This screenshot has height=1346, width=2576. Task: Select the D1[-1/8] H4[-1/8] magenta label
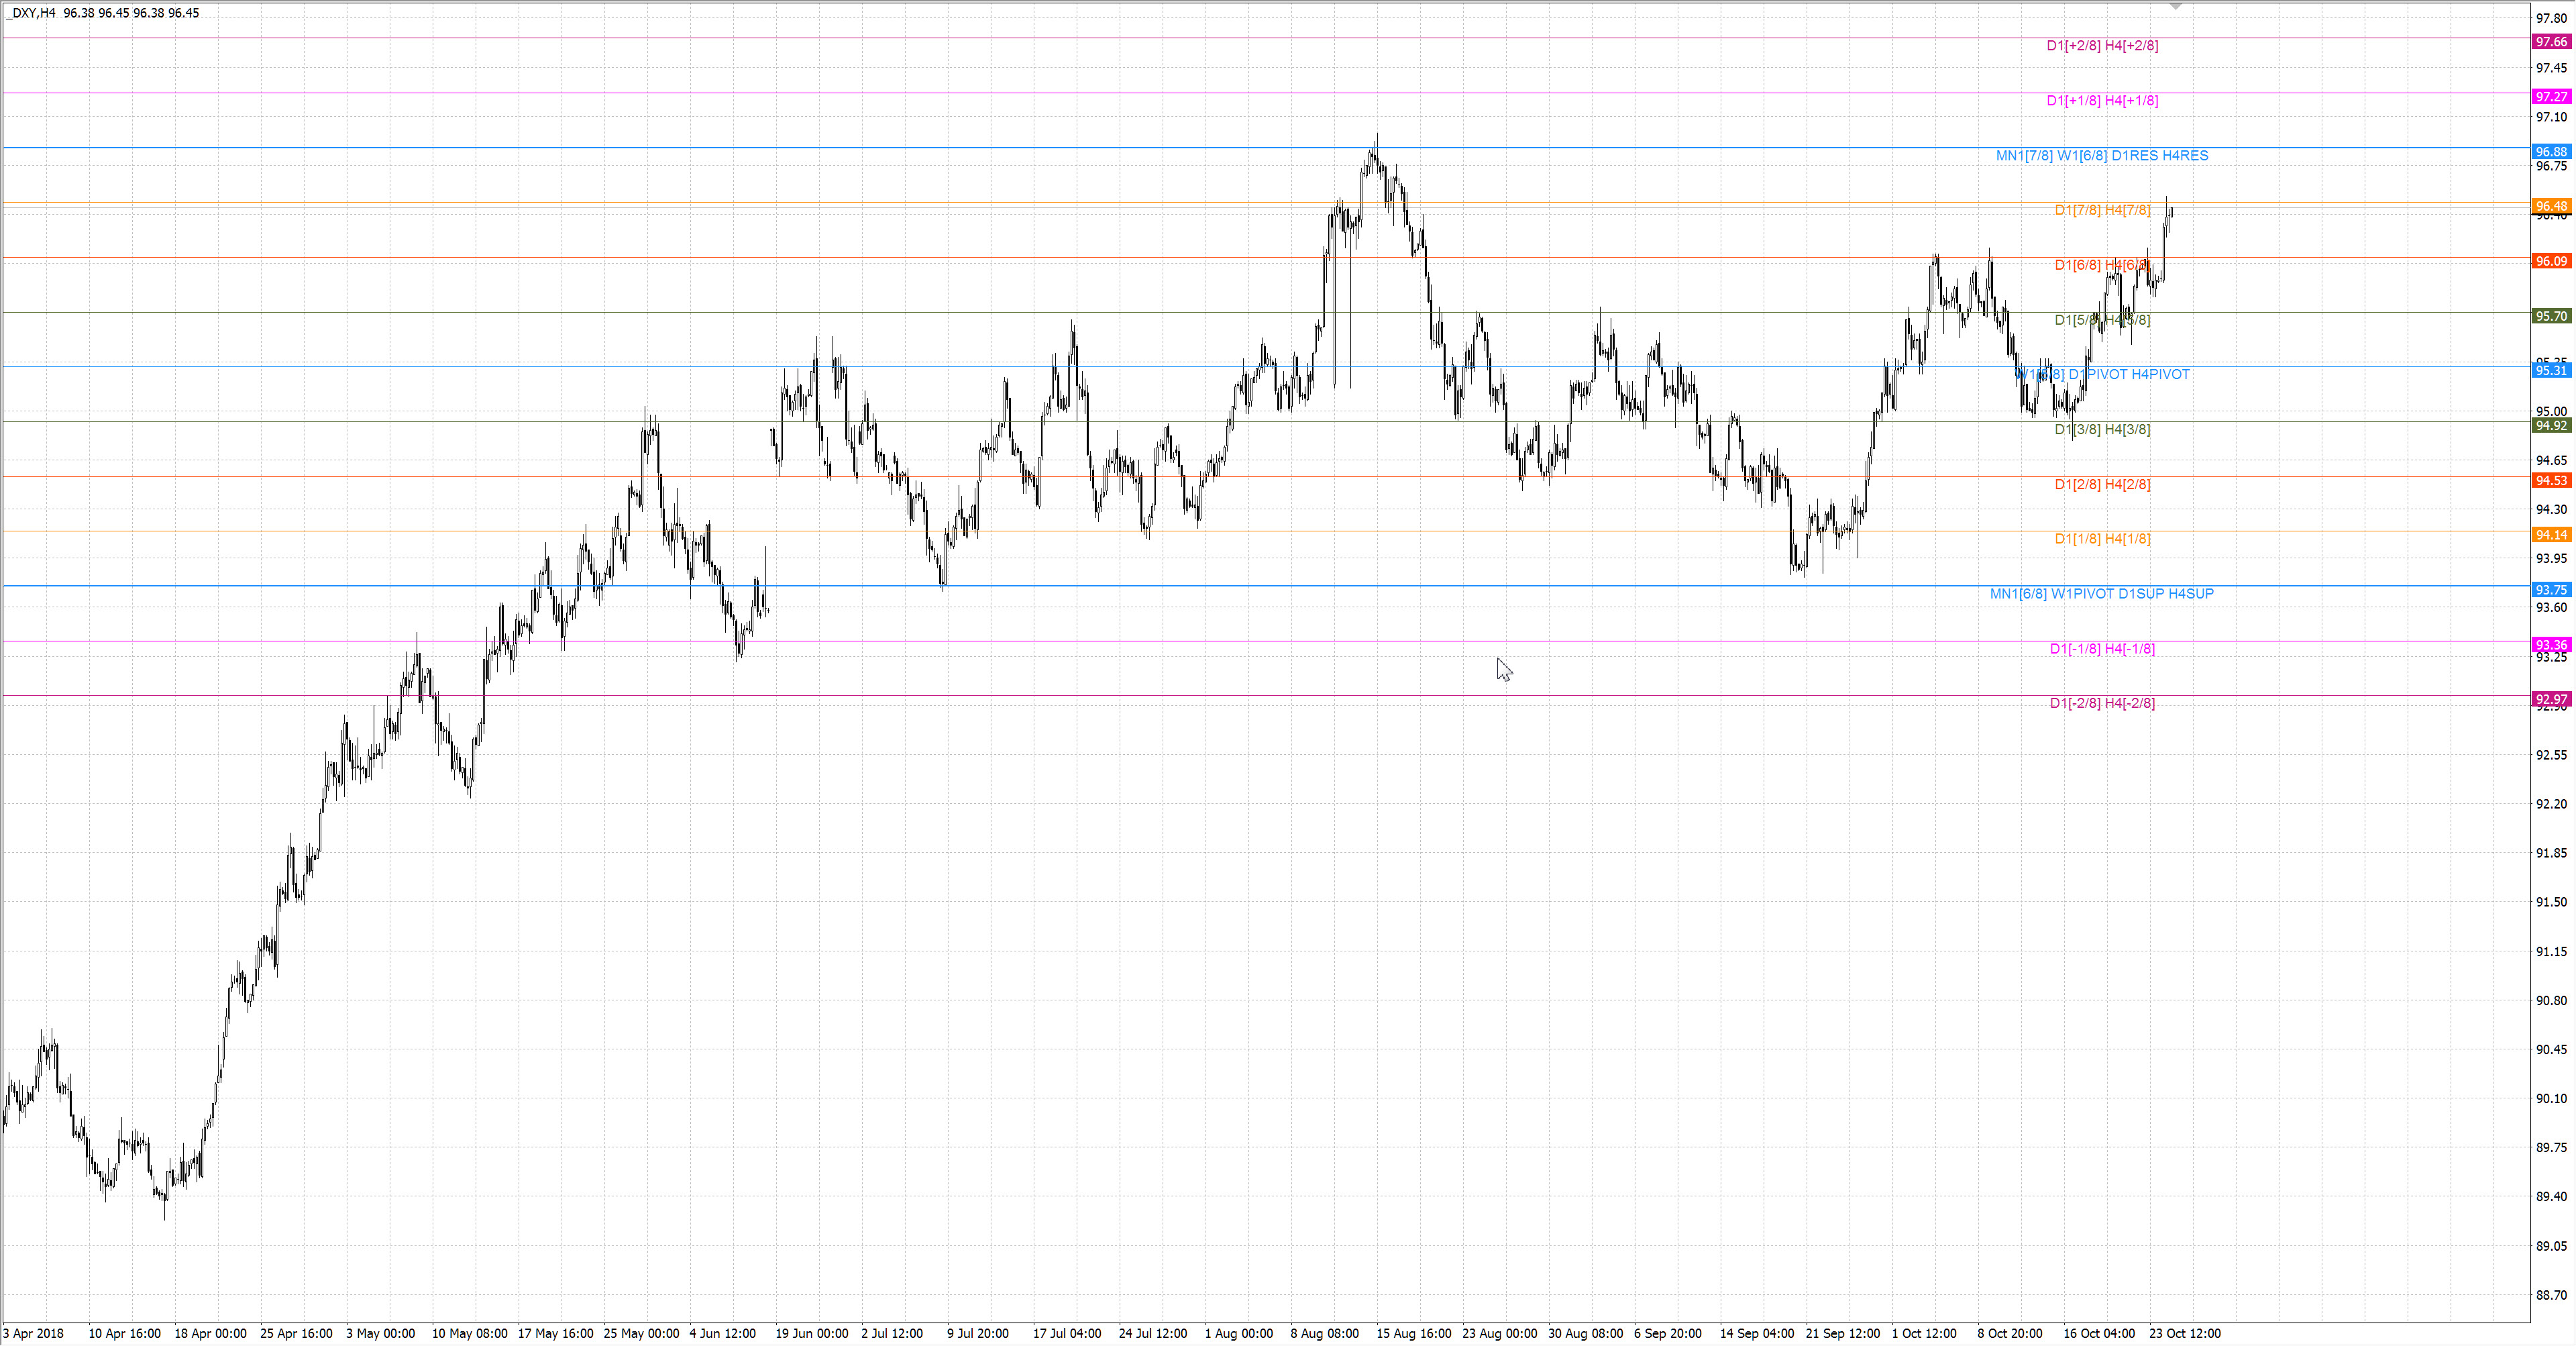2101,649
